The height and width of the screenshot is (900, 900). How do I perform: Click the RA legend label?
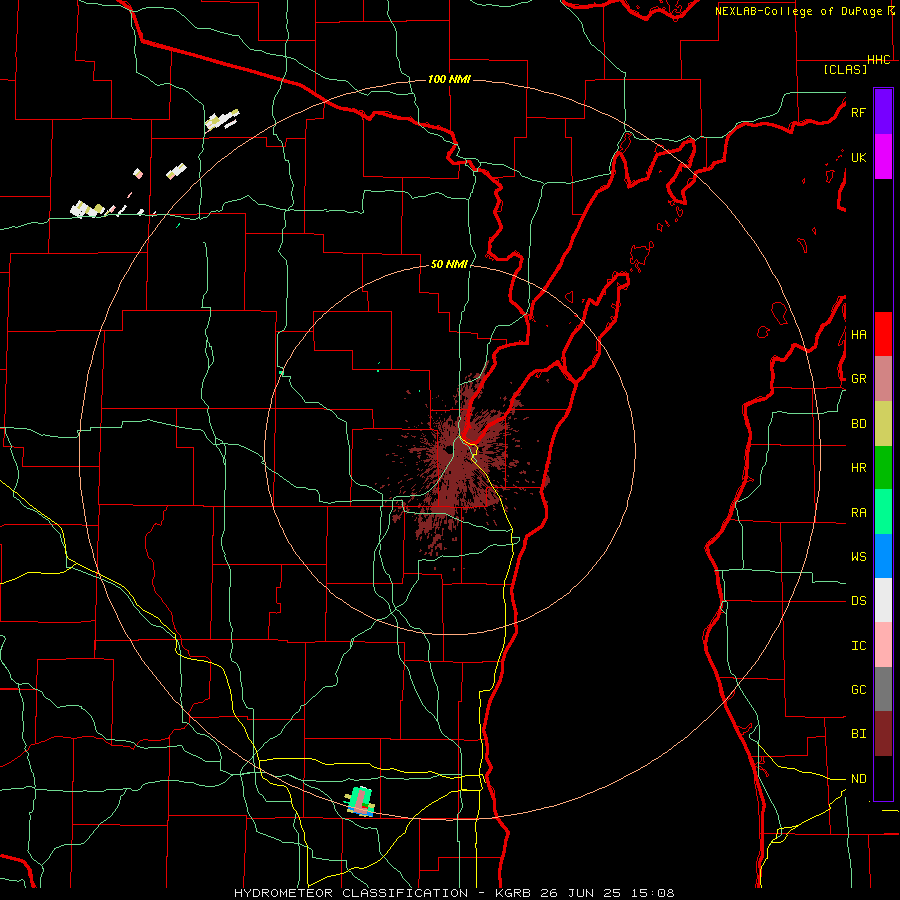coord(858,513)
